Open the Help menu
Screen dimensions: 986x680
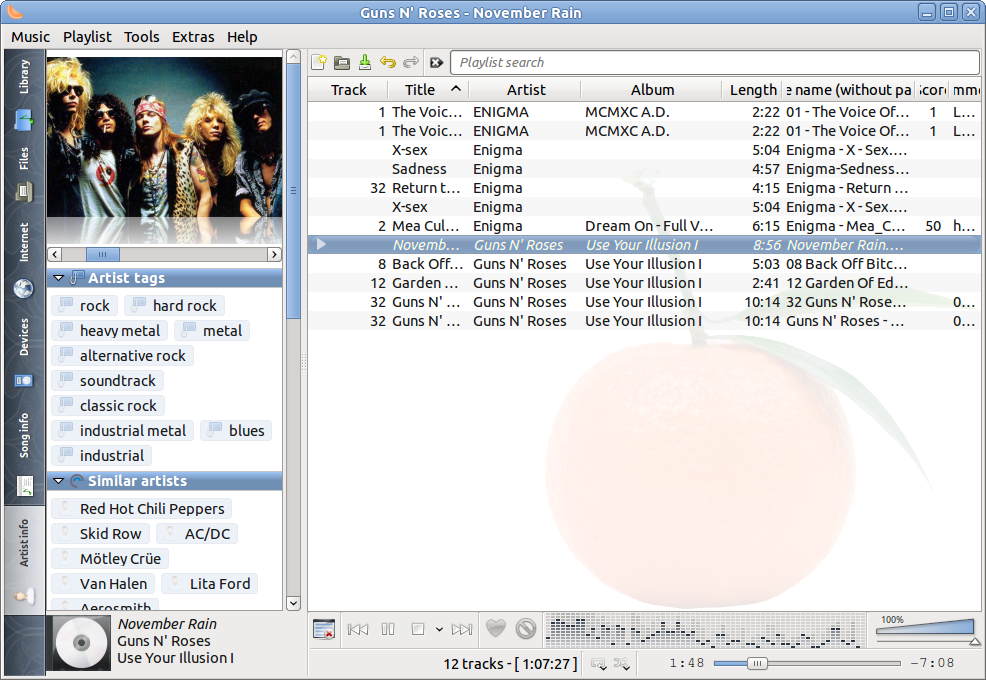(x=242, y=37)
